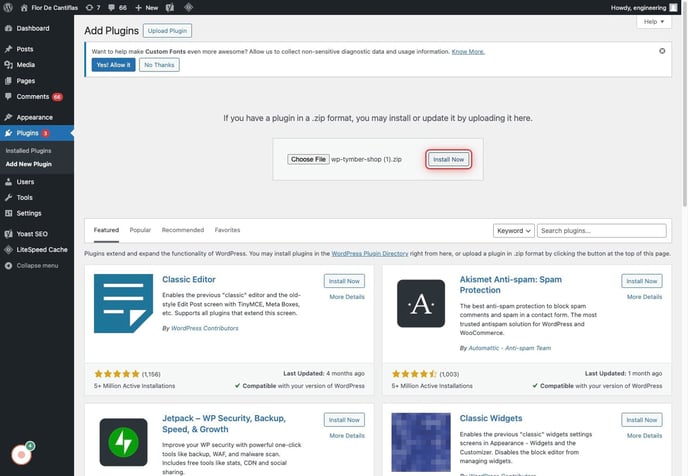This screenshot has height=476, width=688.
Task: Click the Search plugins input field
Action: click(602, 230)
